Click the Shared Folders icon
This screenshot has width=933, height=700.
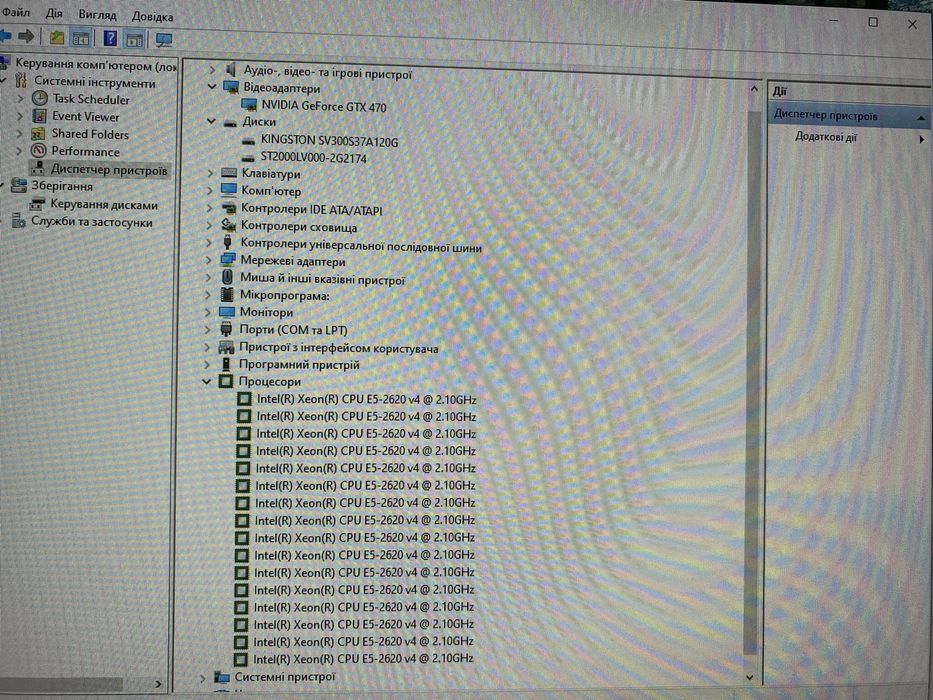point(39,133)
